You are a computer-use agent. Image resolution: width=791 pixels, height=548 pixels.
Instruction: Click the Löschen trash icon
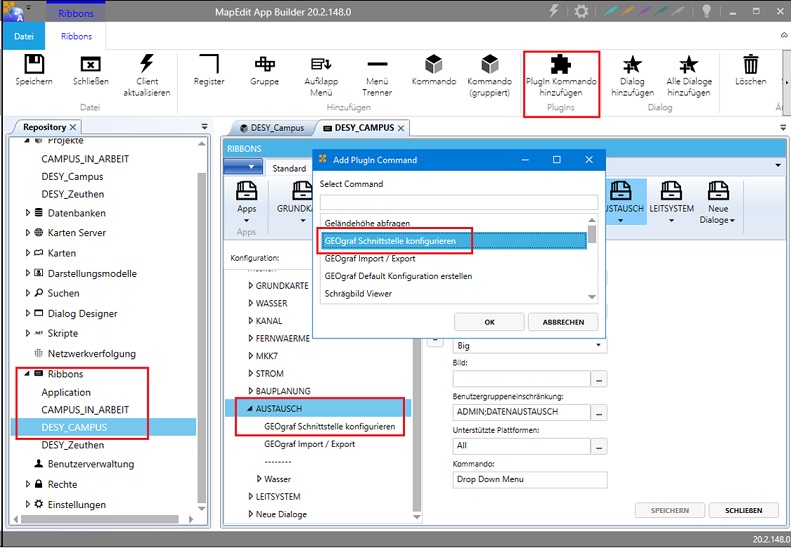[750, 65]
